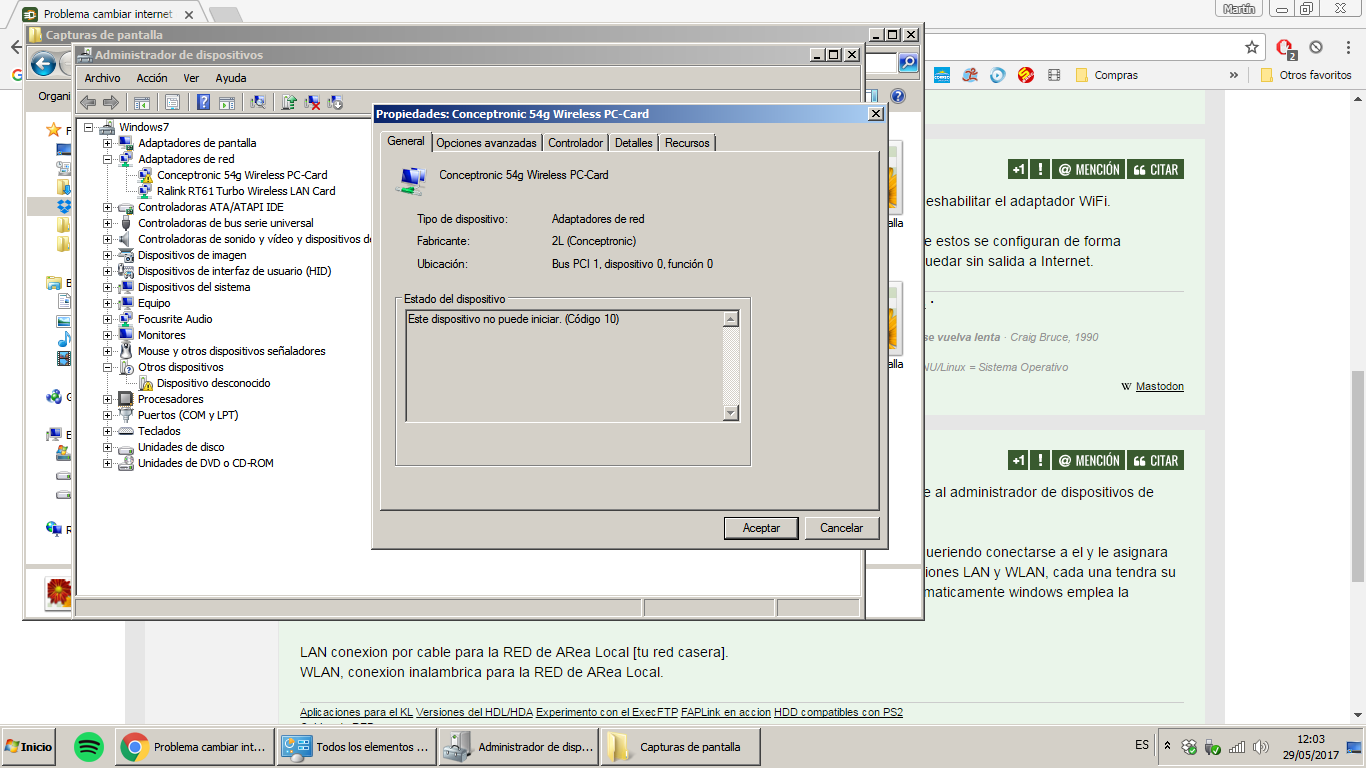This screenshot has width=1366, height=768.
Task: Open the blue play-circle bookmark icon
Action: pyautogui.click(x=998, y=75)
